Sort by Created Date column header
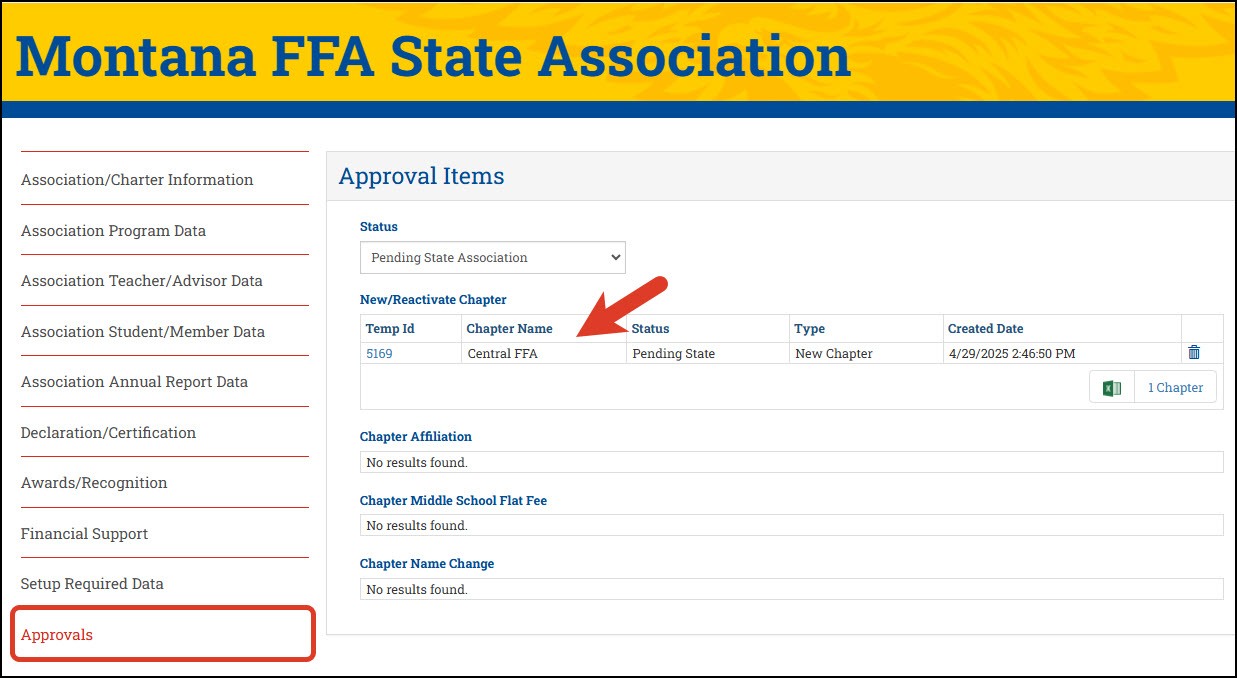The height and width of the screenshot is (678, 1237). pos(985,328)
